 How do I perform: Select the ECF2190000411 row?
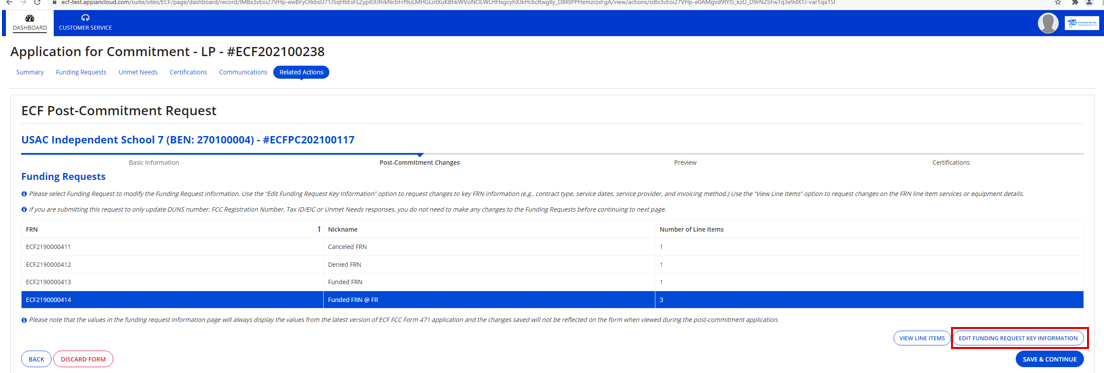(553, 247)
